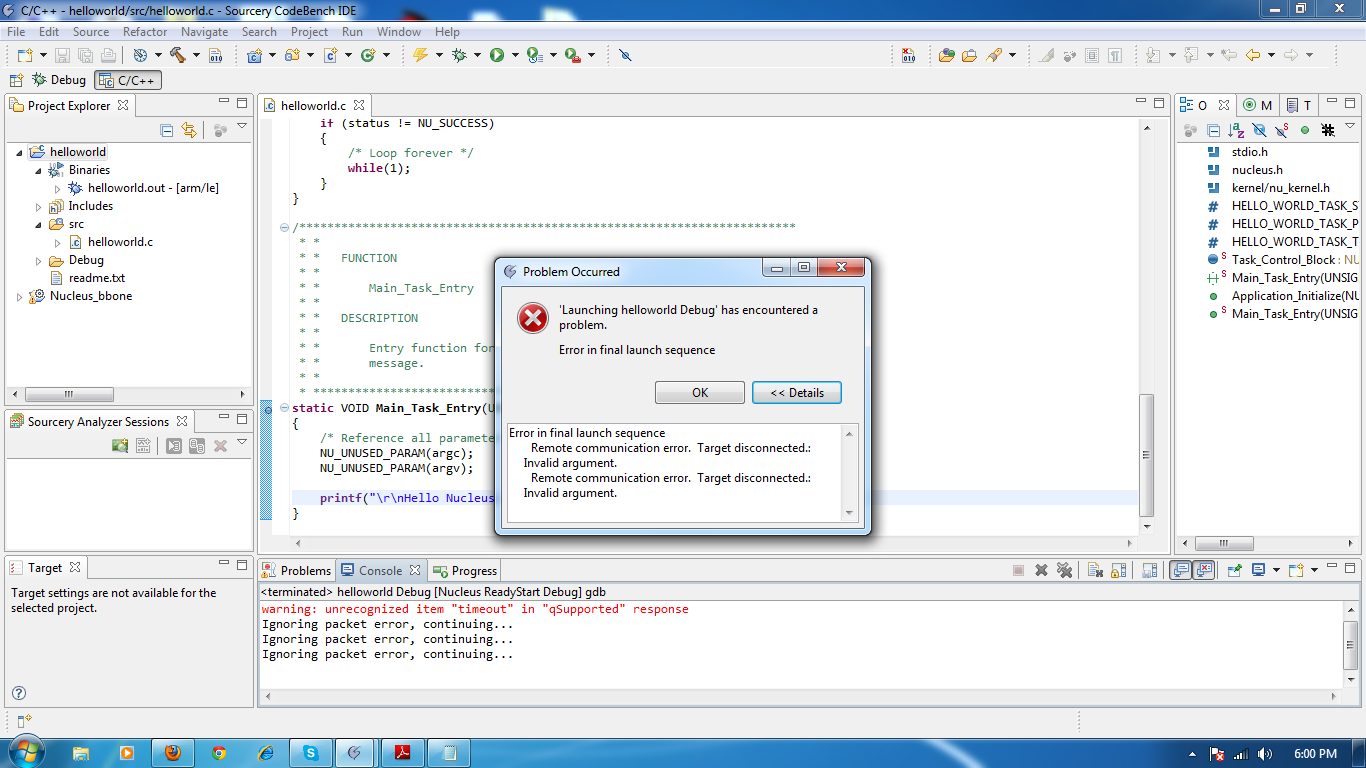The height and width of the screenshot is (768, 1366).
Task: Switch to the Problems tab
Action: (296, 570)
